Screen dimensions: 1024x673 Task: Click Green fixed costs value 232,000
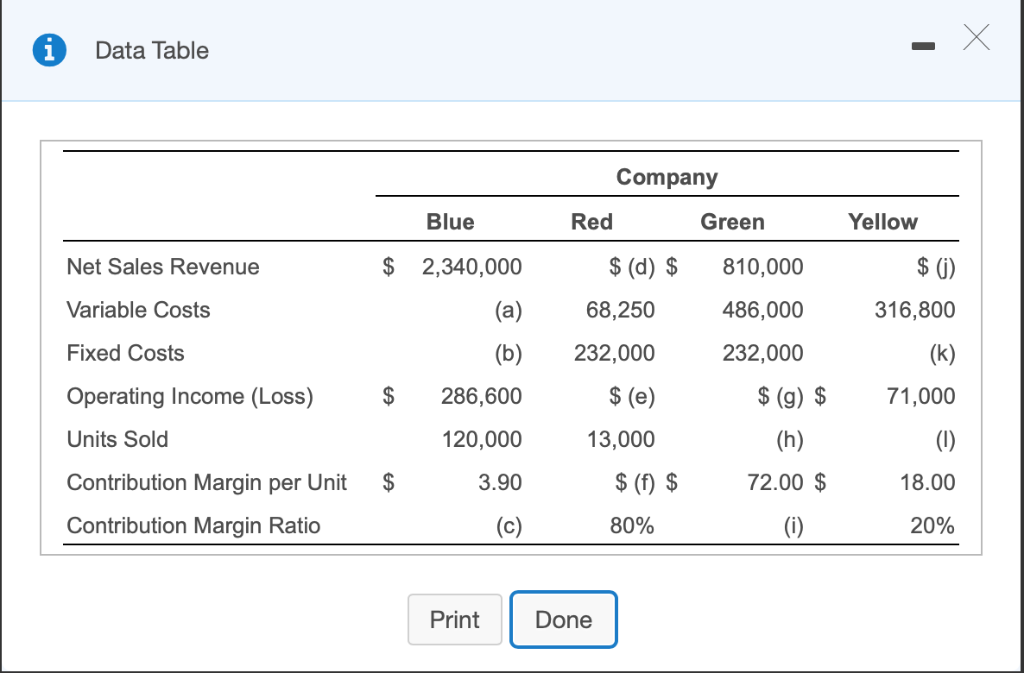(x=763, y=352)
